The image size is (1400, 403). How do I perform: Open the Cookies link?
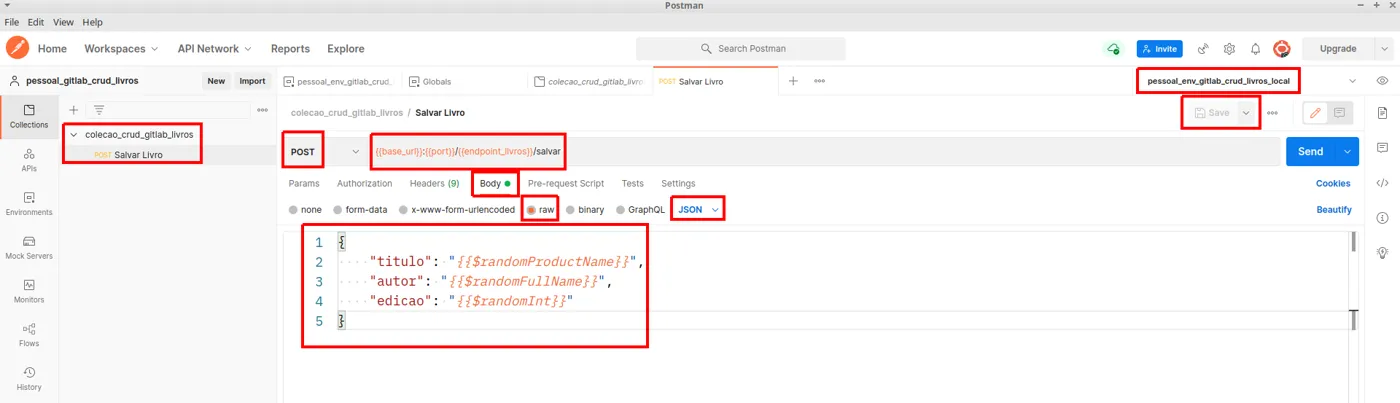(1333, 184)
